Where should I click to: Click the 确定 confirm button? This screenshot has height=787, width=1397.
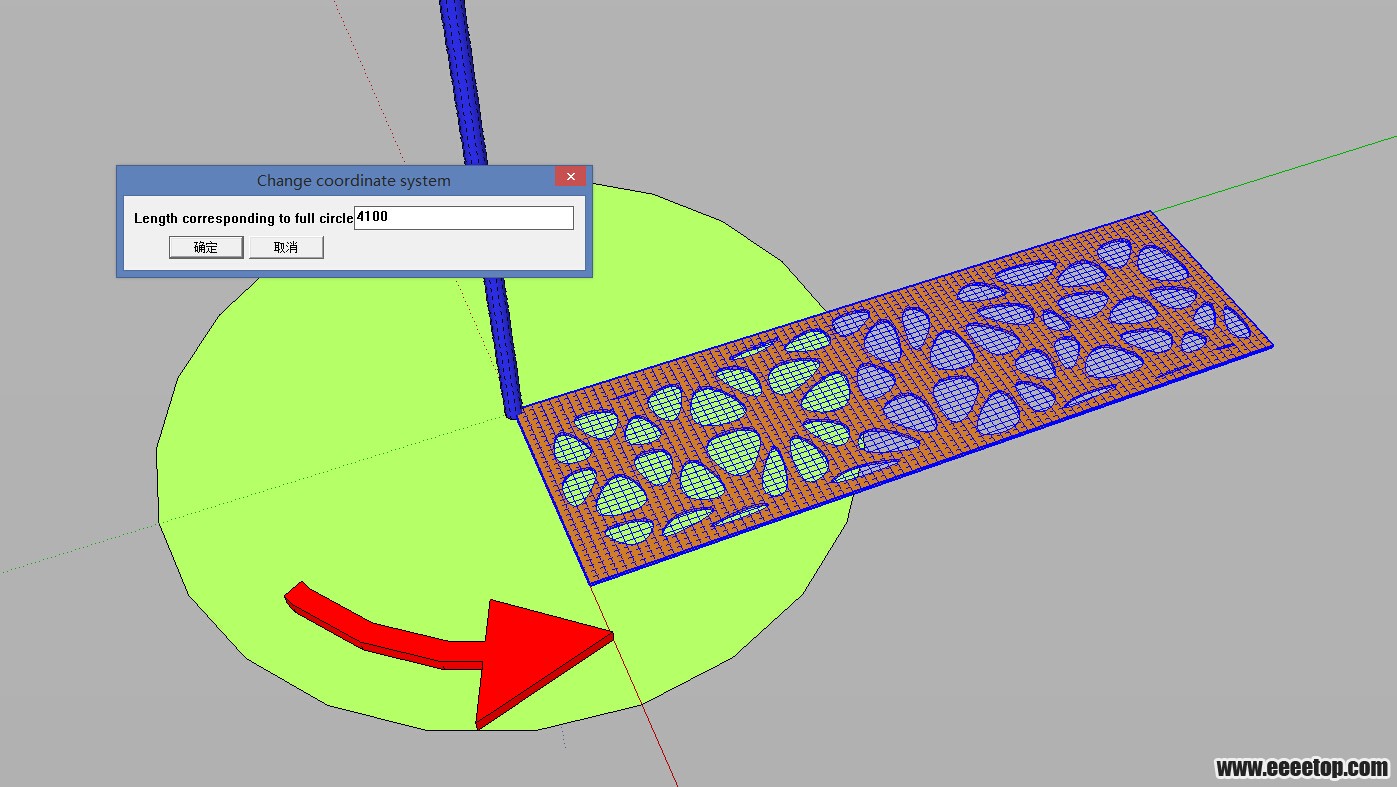[x=206, y=247]
